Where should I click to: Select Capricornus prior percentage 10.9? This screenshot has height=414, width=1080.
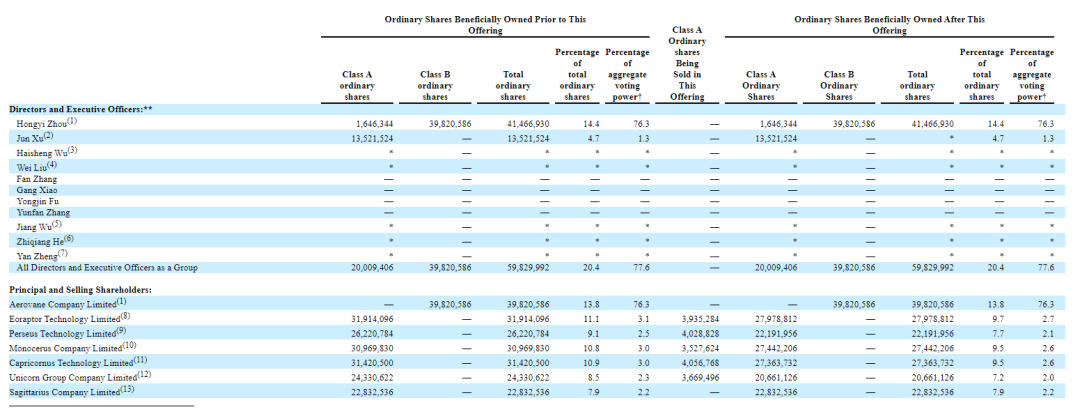592,363
